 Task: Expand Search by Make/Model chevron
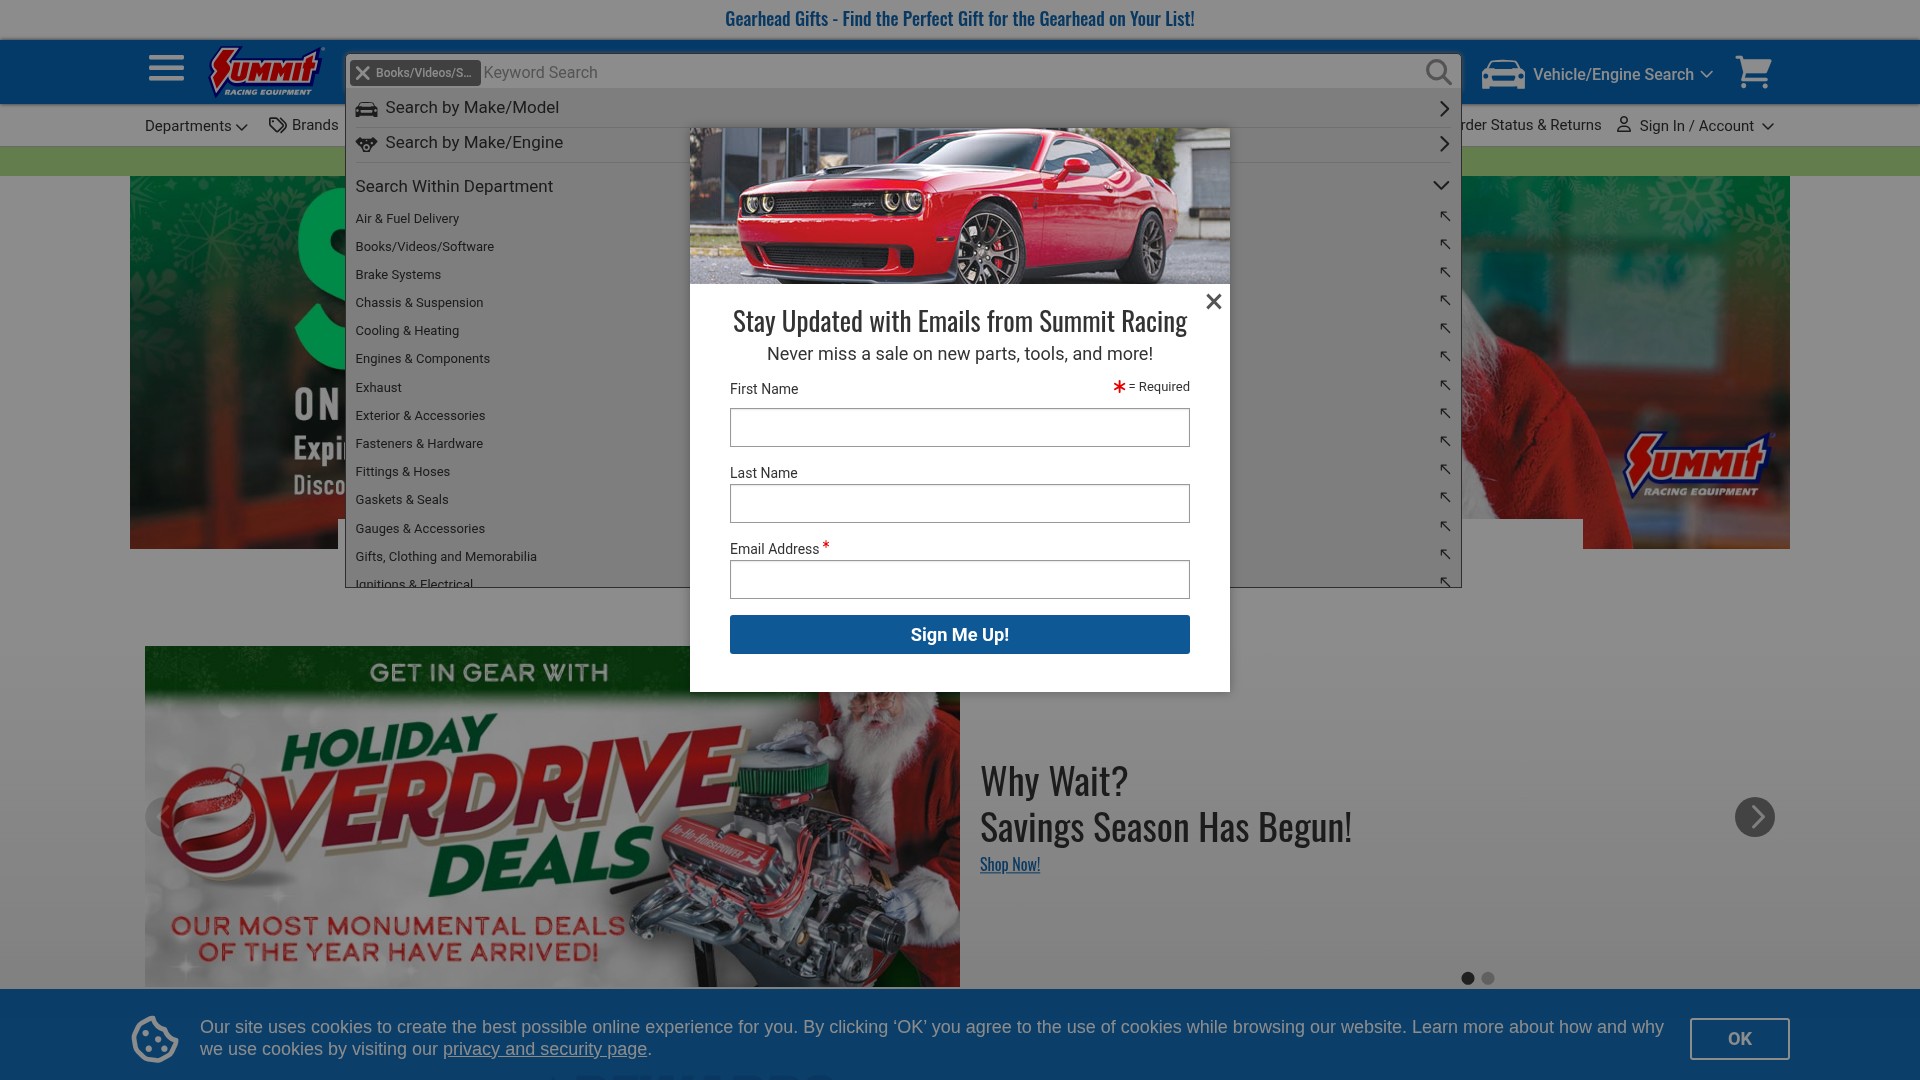pos(1444,108)
